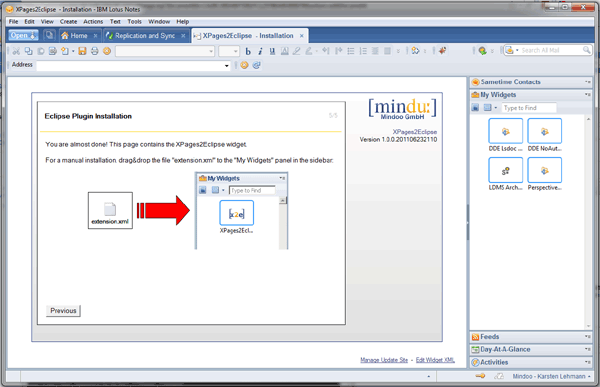Click the highlighter pen icon

[x=297, y=51]
